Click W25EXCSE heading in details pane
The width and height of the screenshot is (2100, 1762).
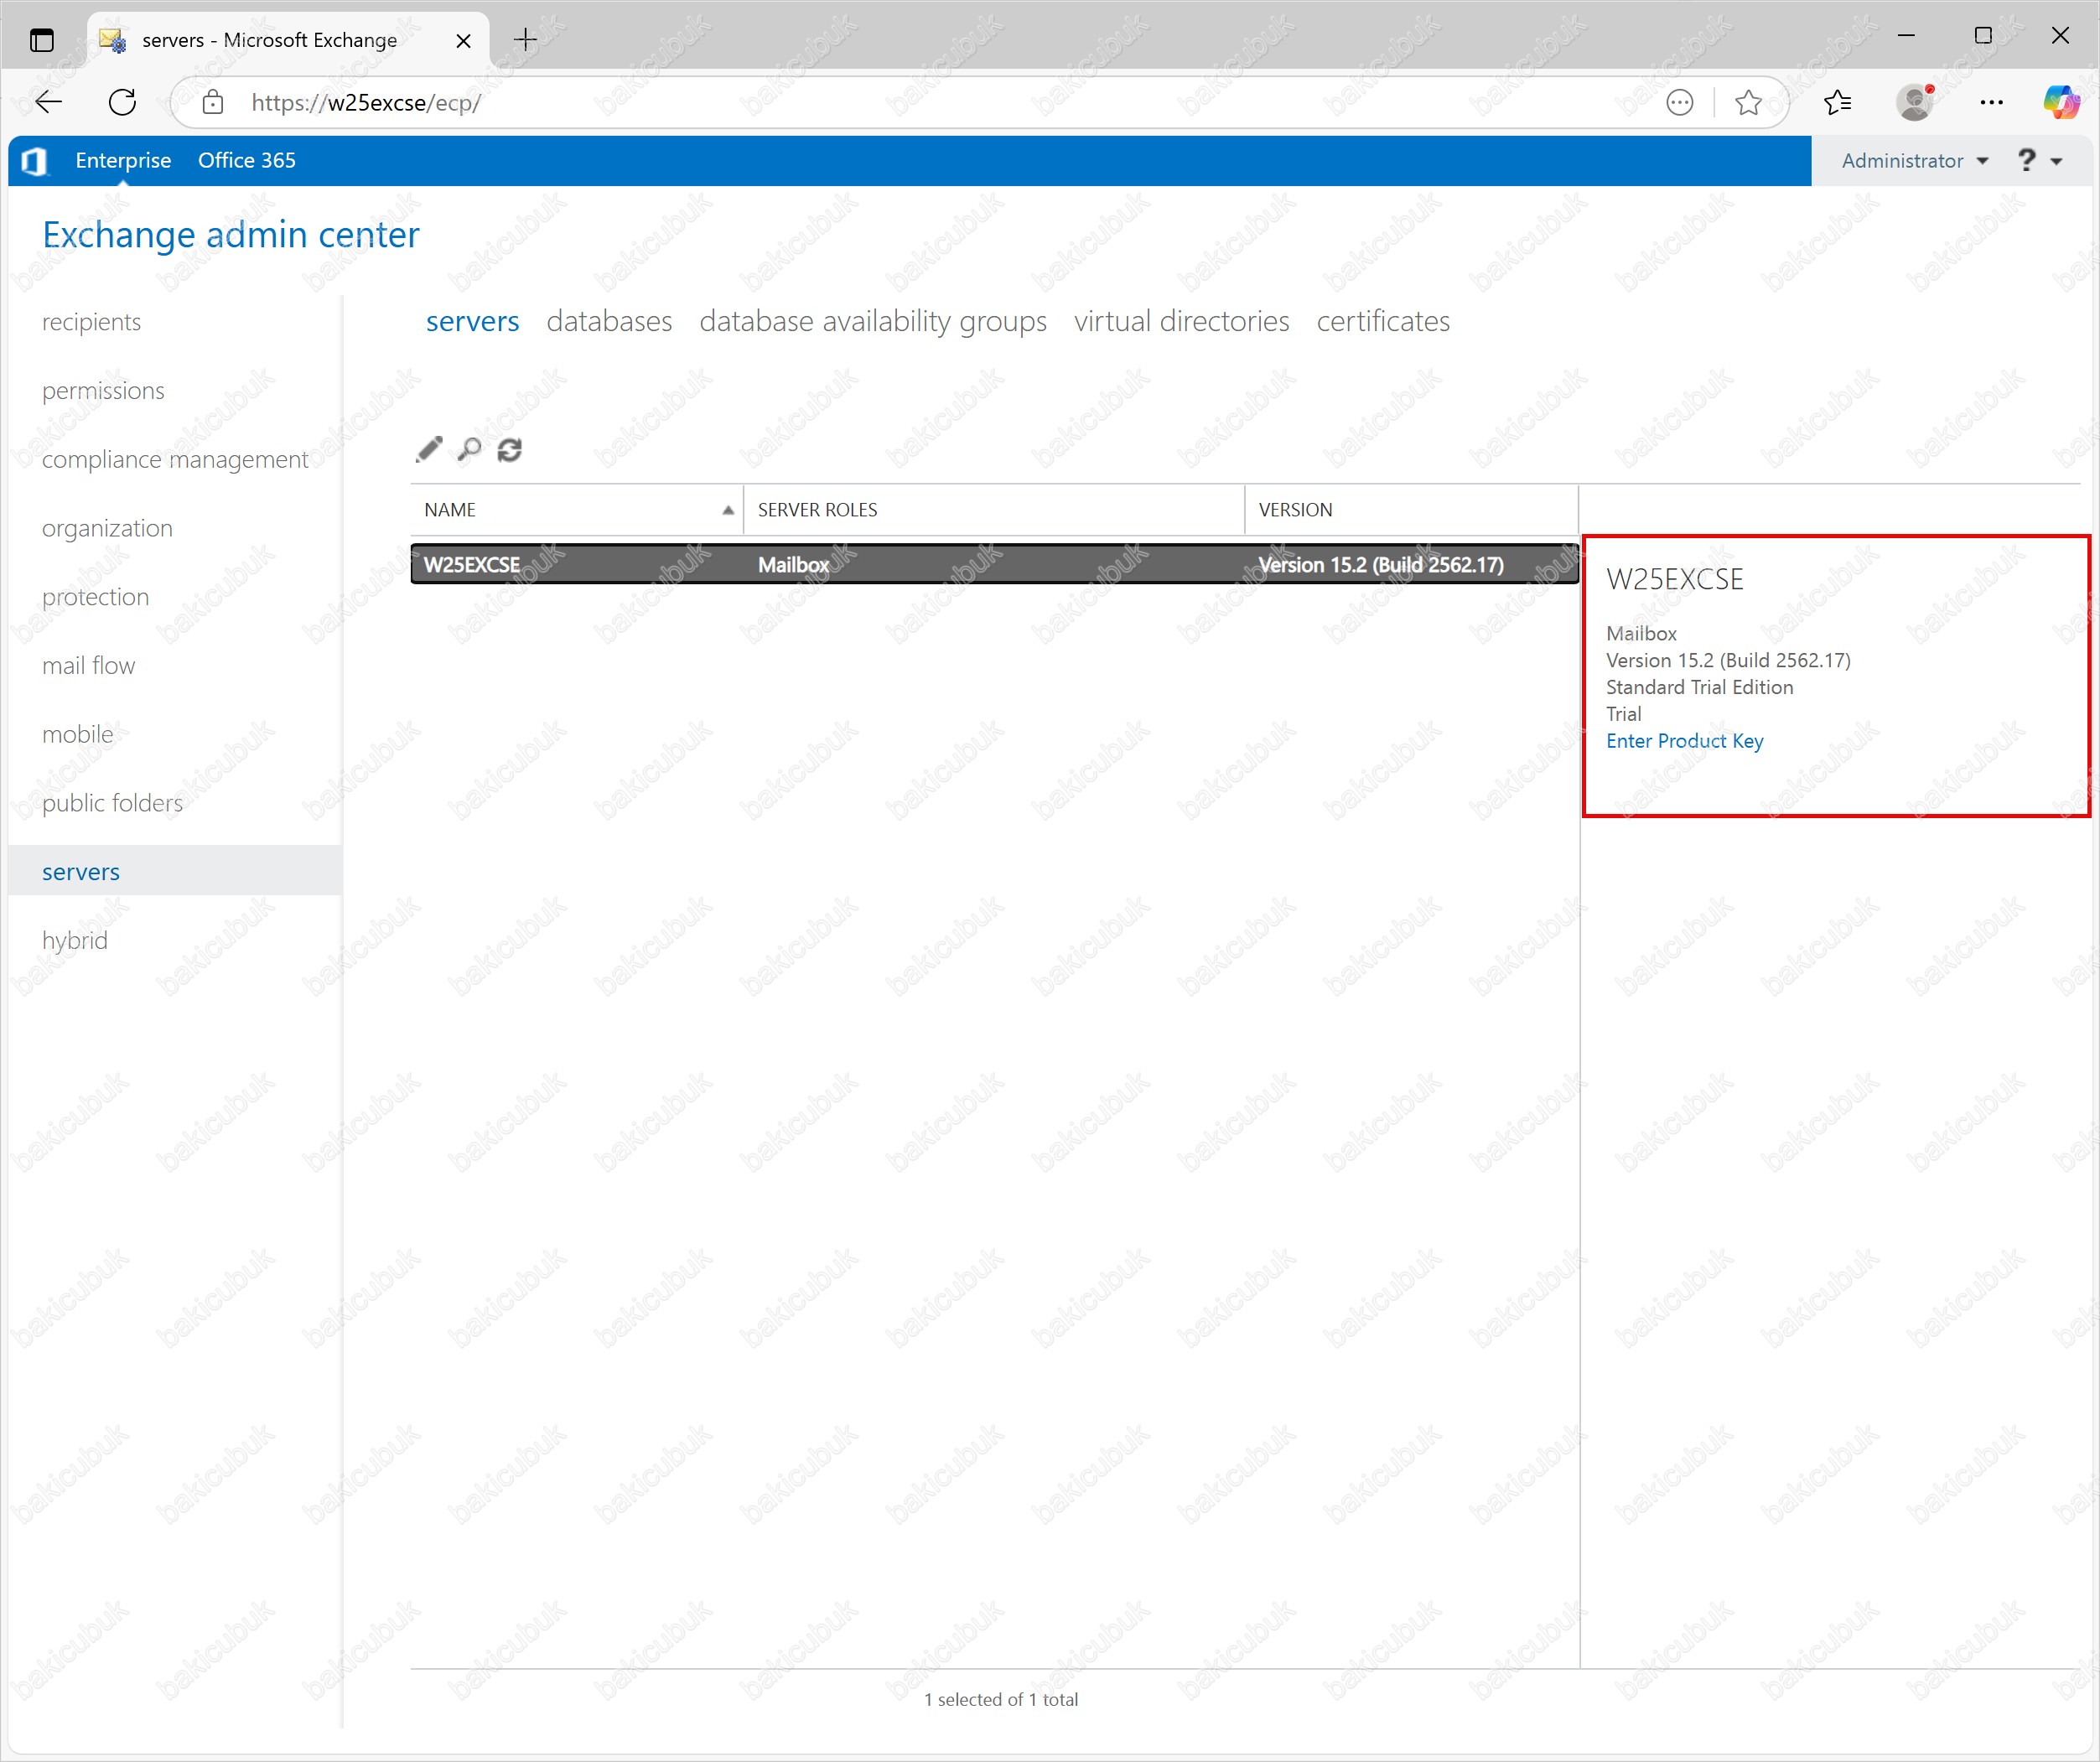pyautogui.click(x=1675, y=579)
